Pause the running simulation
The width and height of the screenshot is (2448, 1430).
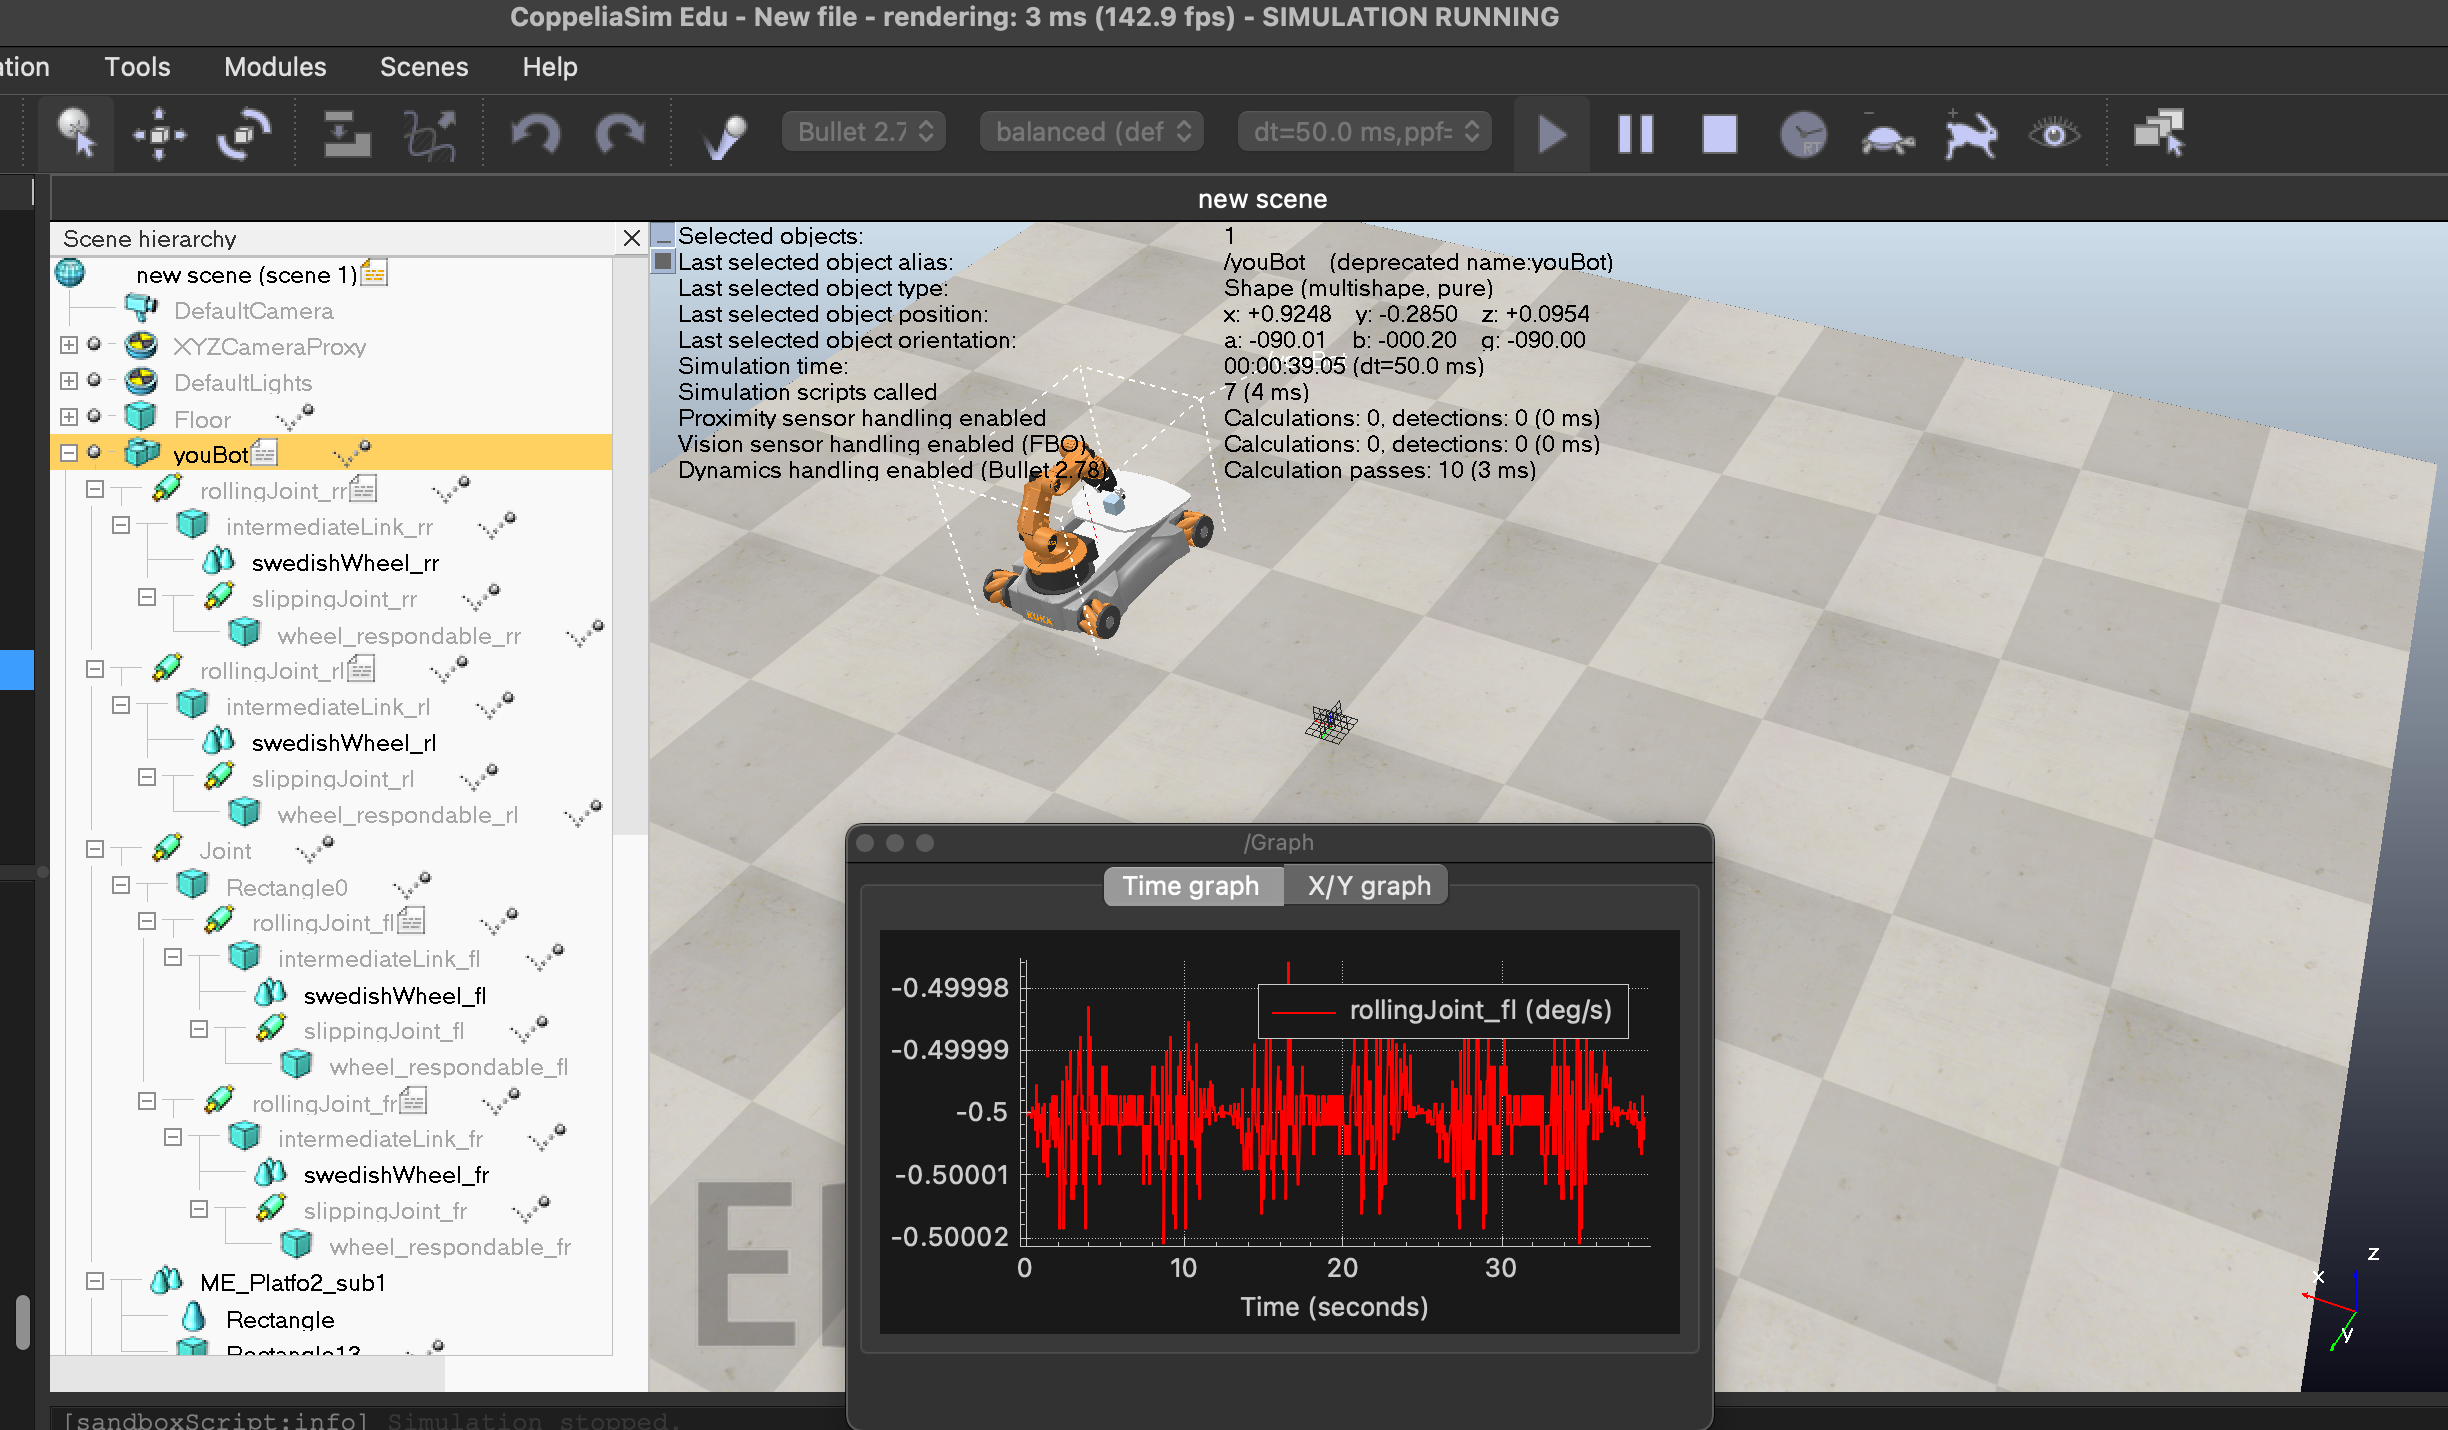1635,133
